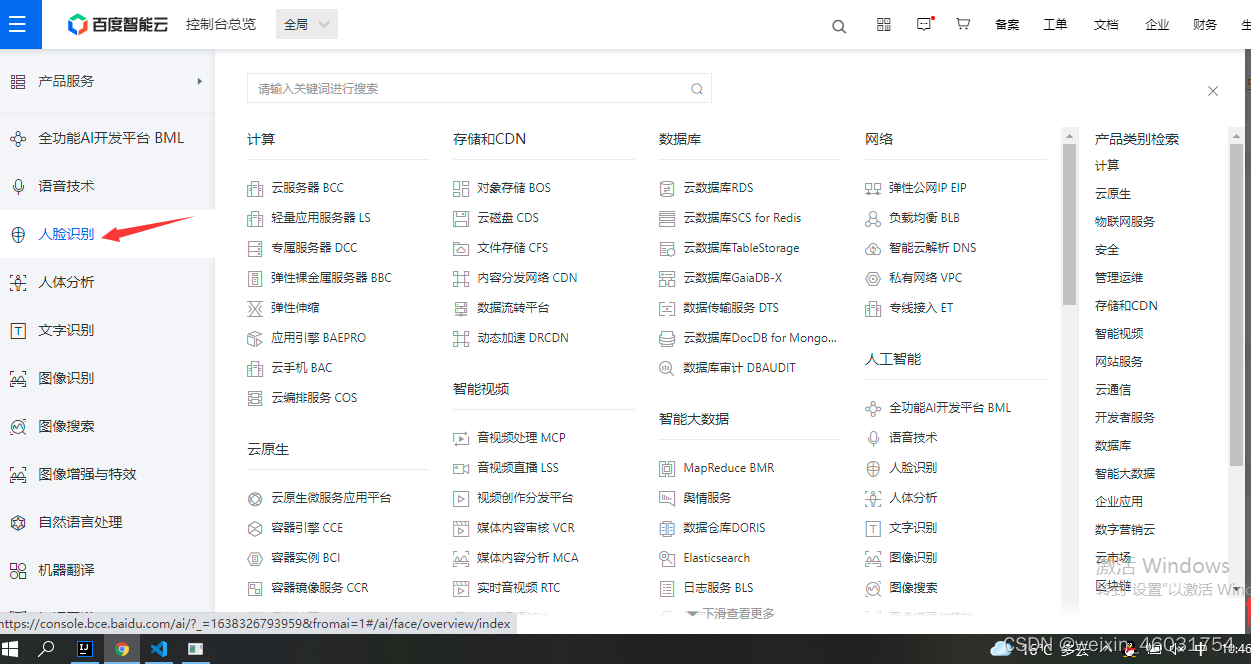Click the magnifier icon inside product search box
Screen dimensions: 1251x664
697,89
